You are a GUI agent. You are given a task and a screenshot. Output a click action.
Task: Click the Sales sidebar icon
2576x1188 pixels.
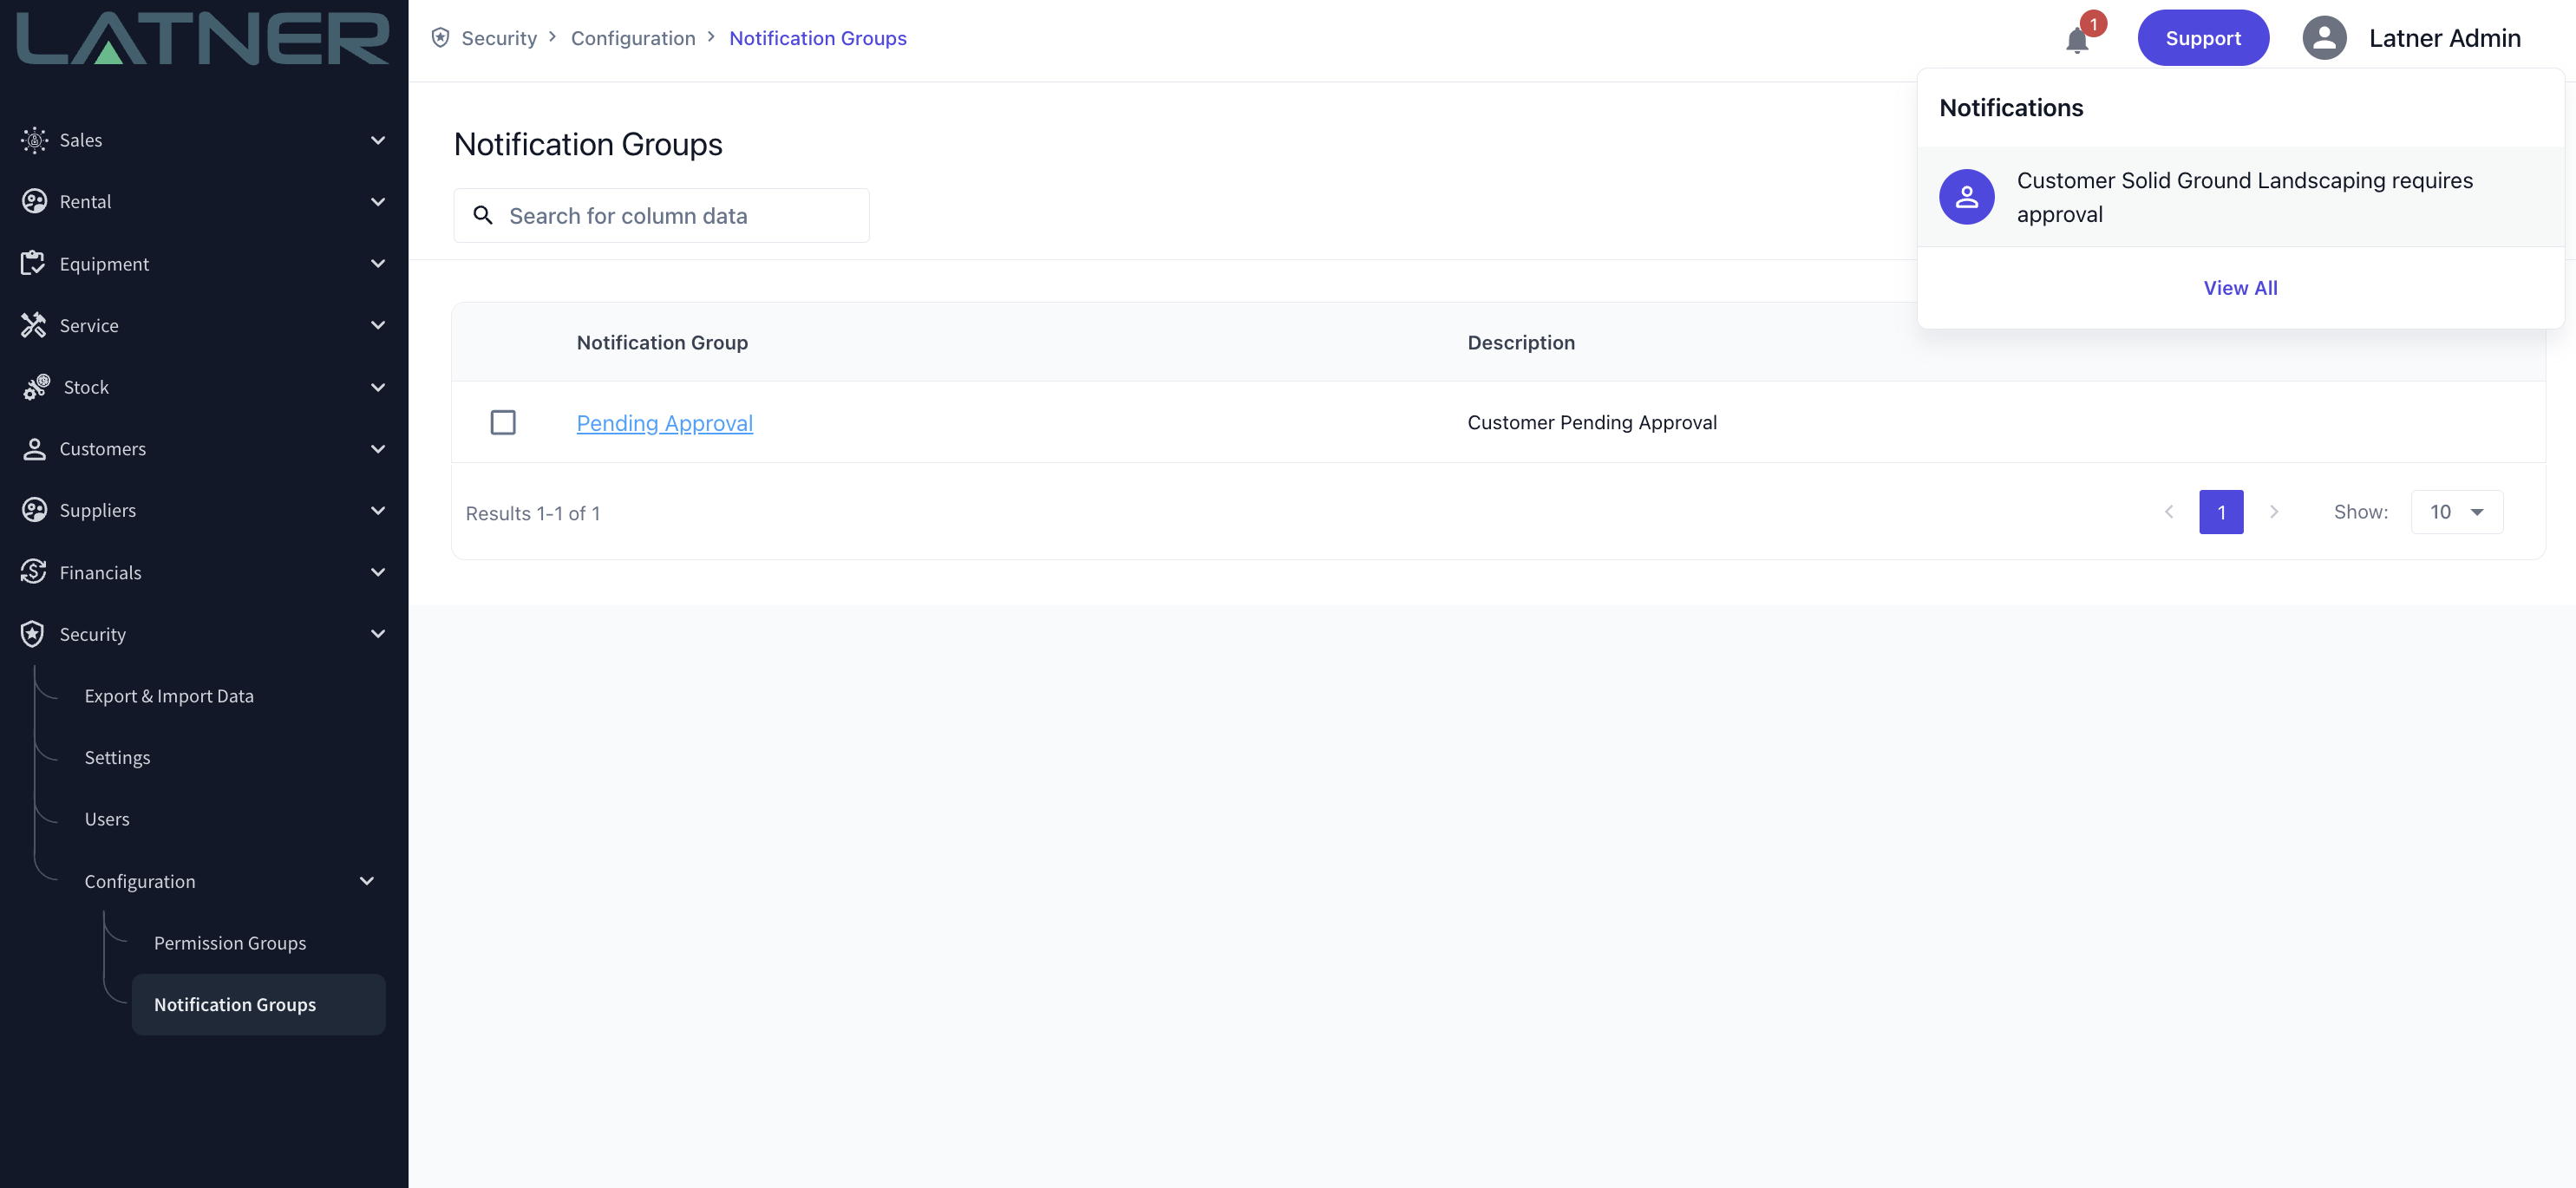tap(34, 140)
